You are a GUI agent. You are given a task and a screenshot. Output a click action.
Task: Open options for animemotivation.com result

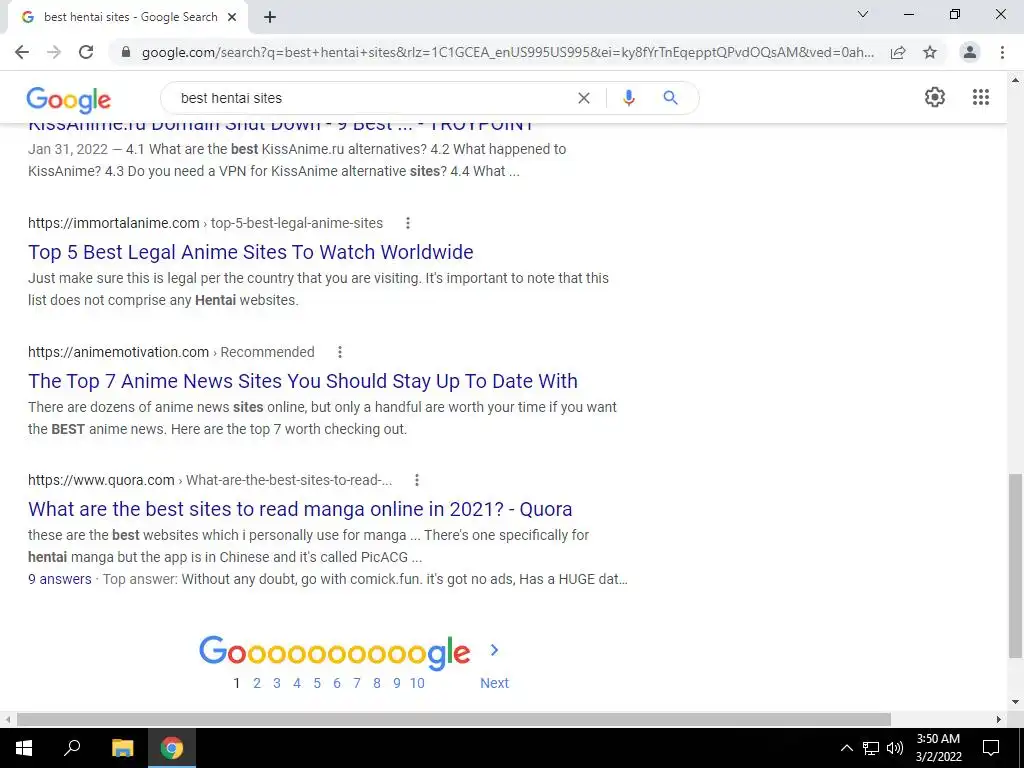(x=340, y=352)
